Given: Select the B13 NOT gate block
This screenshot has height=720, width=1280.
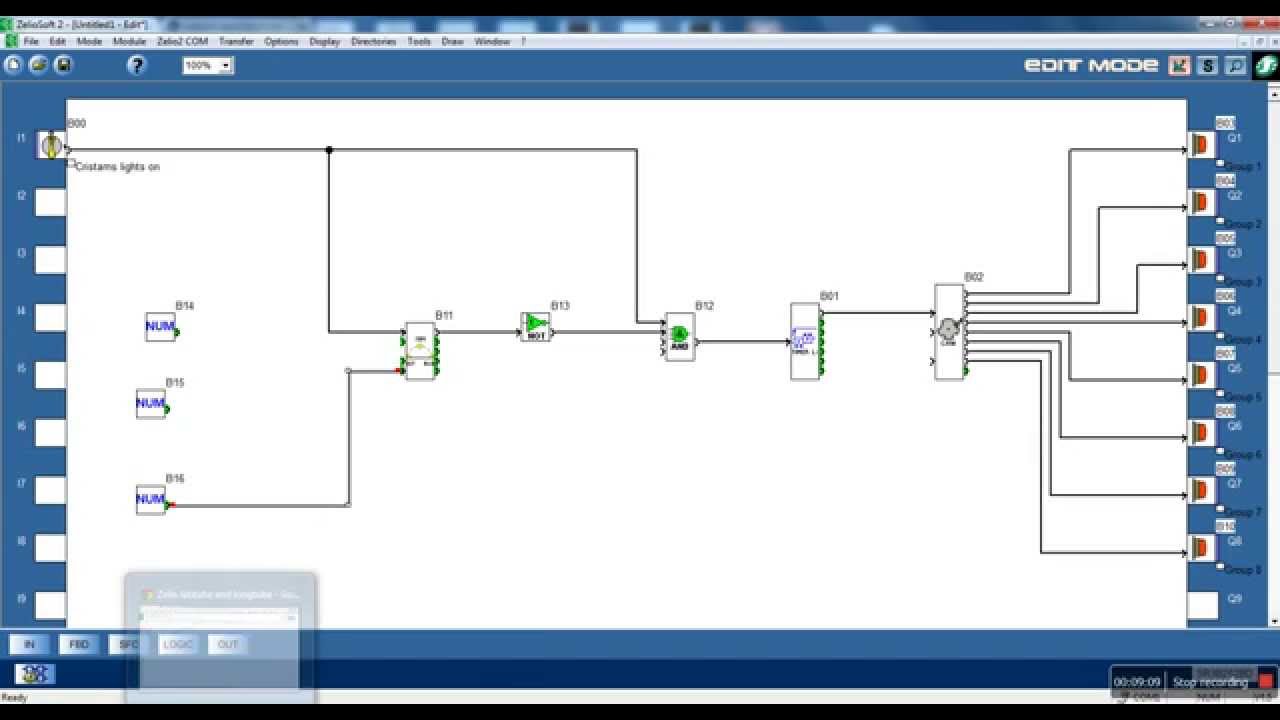Looking at the screenshot, I should point(536,327).
